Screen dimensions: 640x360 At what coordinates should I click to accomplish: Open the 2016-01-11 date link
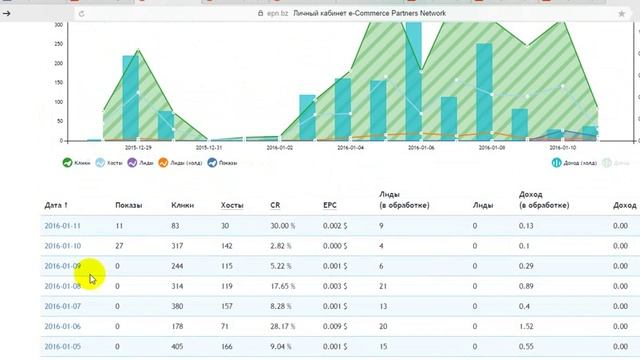click(62, 226)
